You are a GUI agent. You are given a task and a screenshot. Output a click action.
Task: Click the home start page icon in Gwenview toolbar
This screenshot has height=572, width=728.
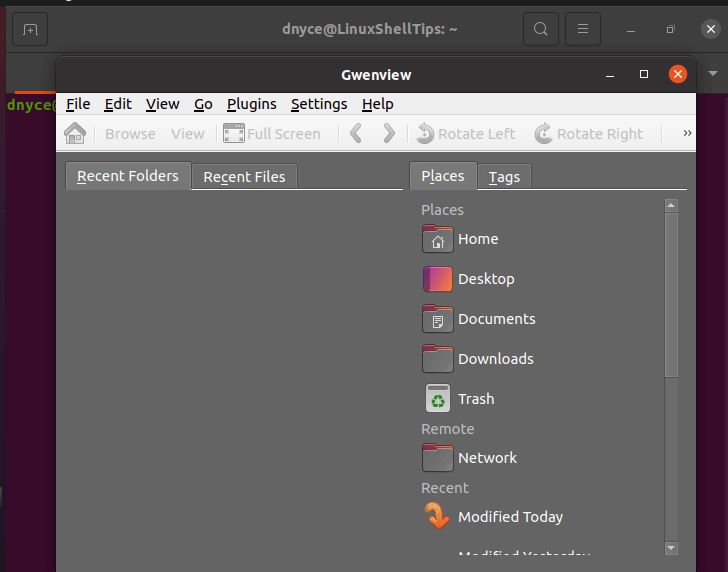click(x=75, y=134)
